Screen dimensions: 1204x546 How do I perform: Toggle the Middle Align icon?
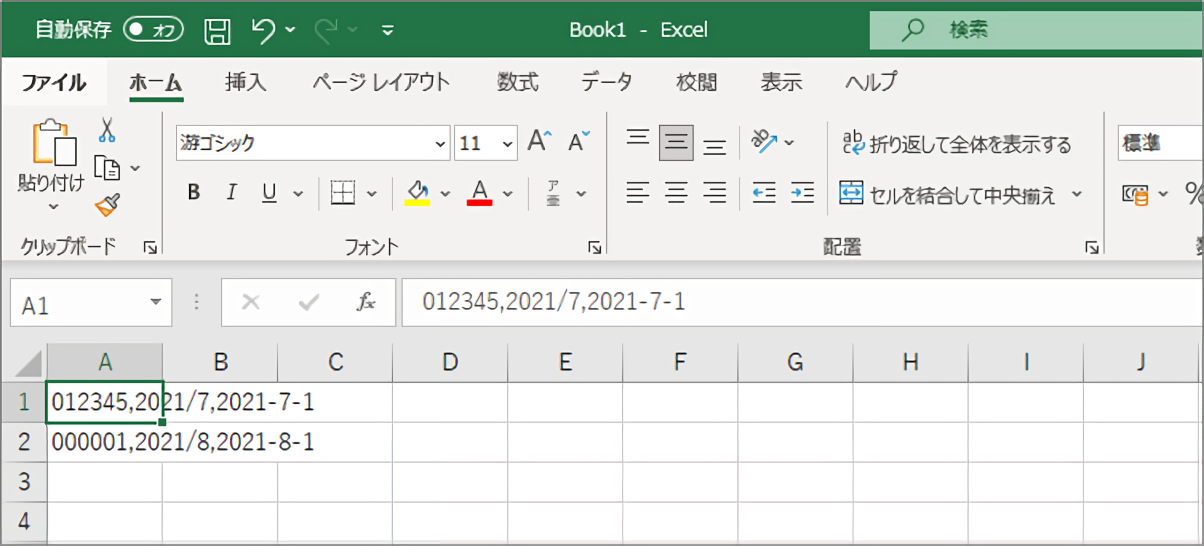click(676, 143)
